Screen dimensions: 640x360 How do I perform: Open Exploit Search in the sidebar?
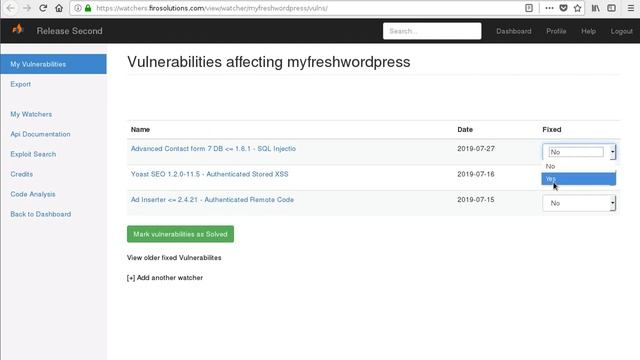pos(33,154)
